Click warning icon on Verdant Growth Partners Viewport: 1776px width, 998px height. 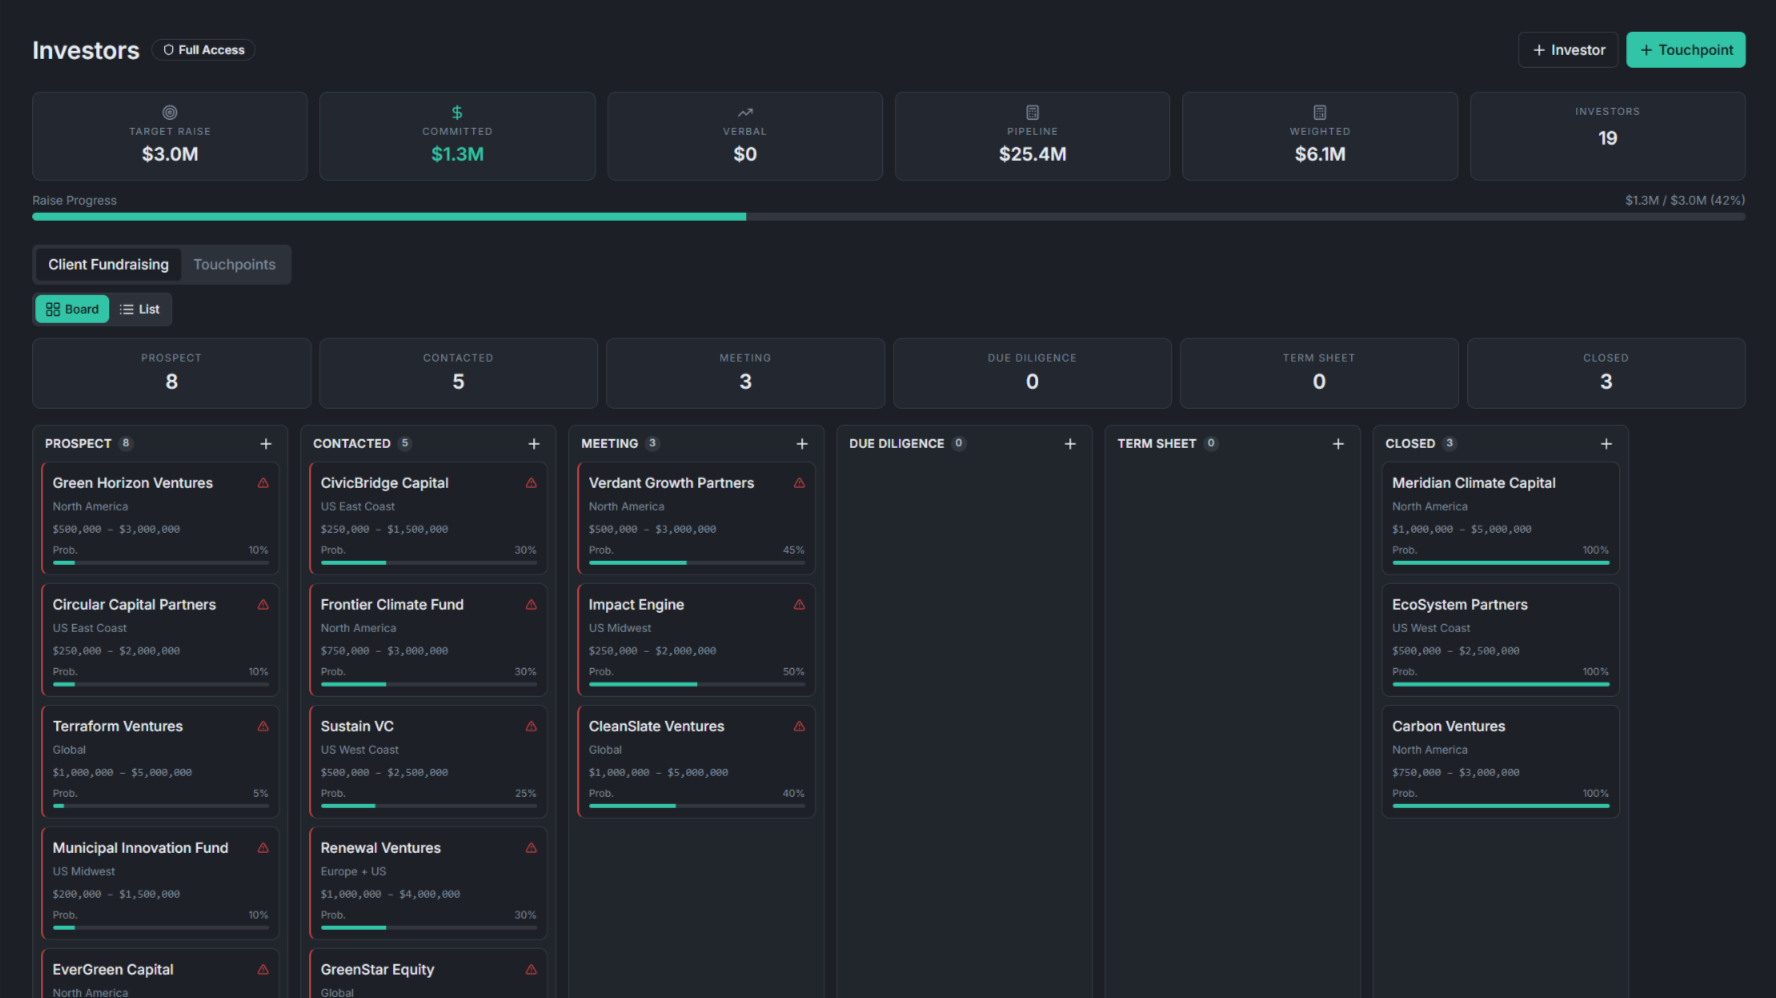[799, 483]
